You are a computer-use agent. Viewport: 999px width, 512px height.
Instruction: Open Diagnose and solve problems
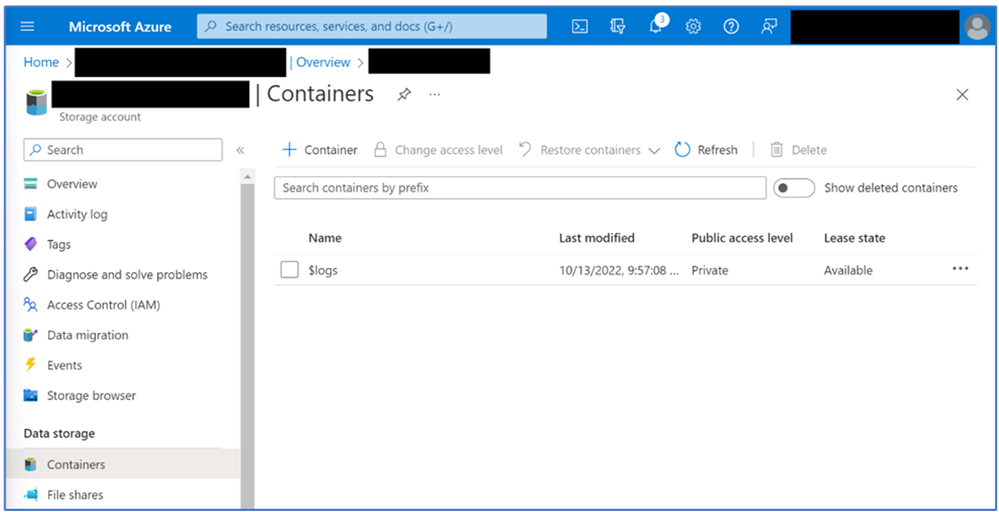pos(127,274)
